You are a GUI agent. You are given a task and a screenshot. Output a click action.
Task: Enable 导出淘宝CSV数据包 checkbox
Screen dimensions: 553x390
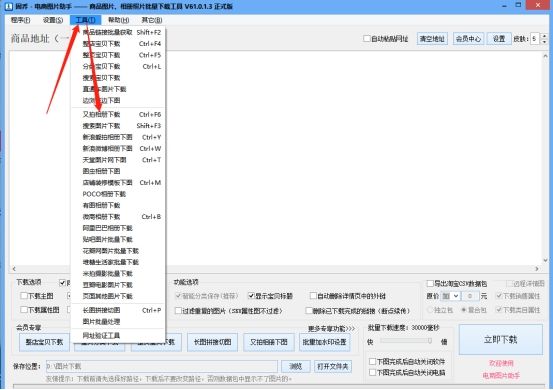click(x=430, y=284)
